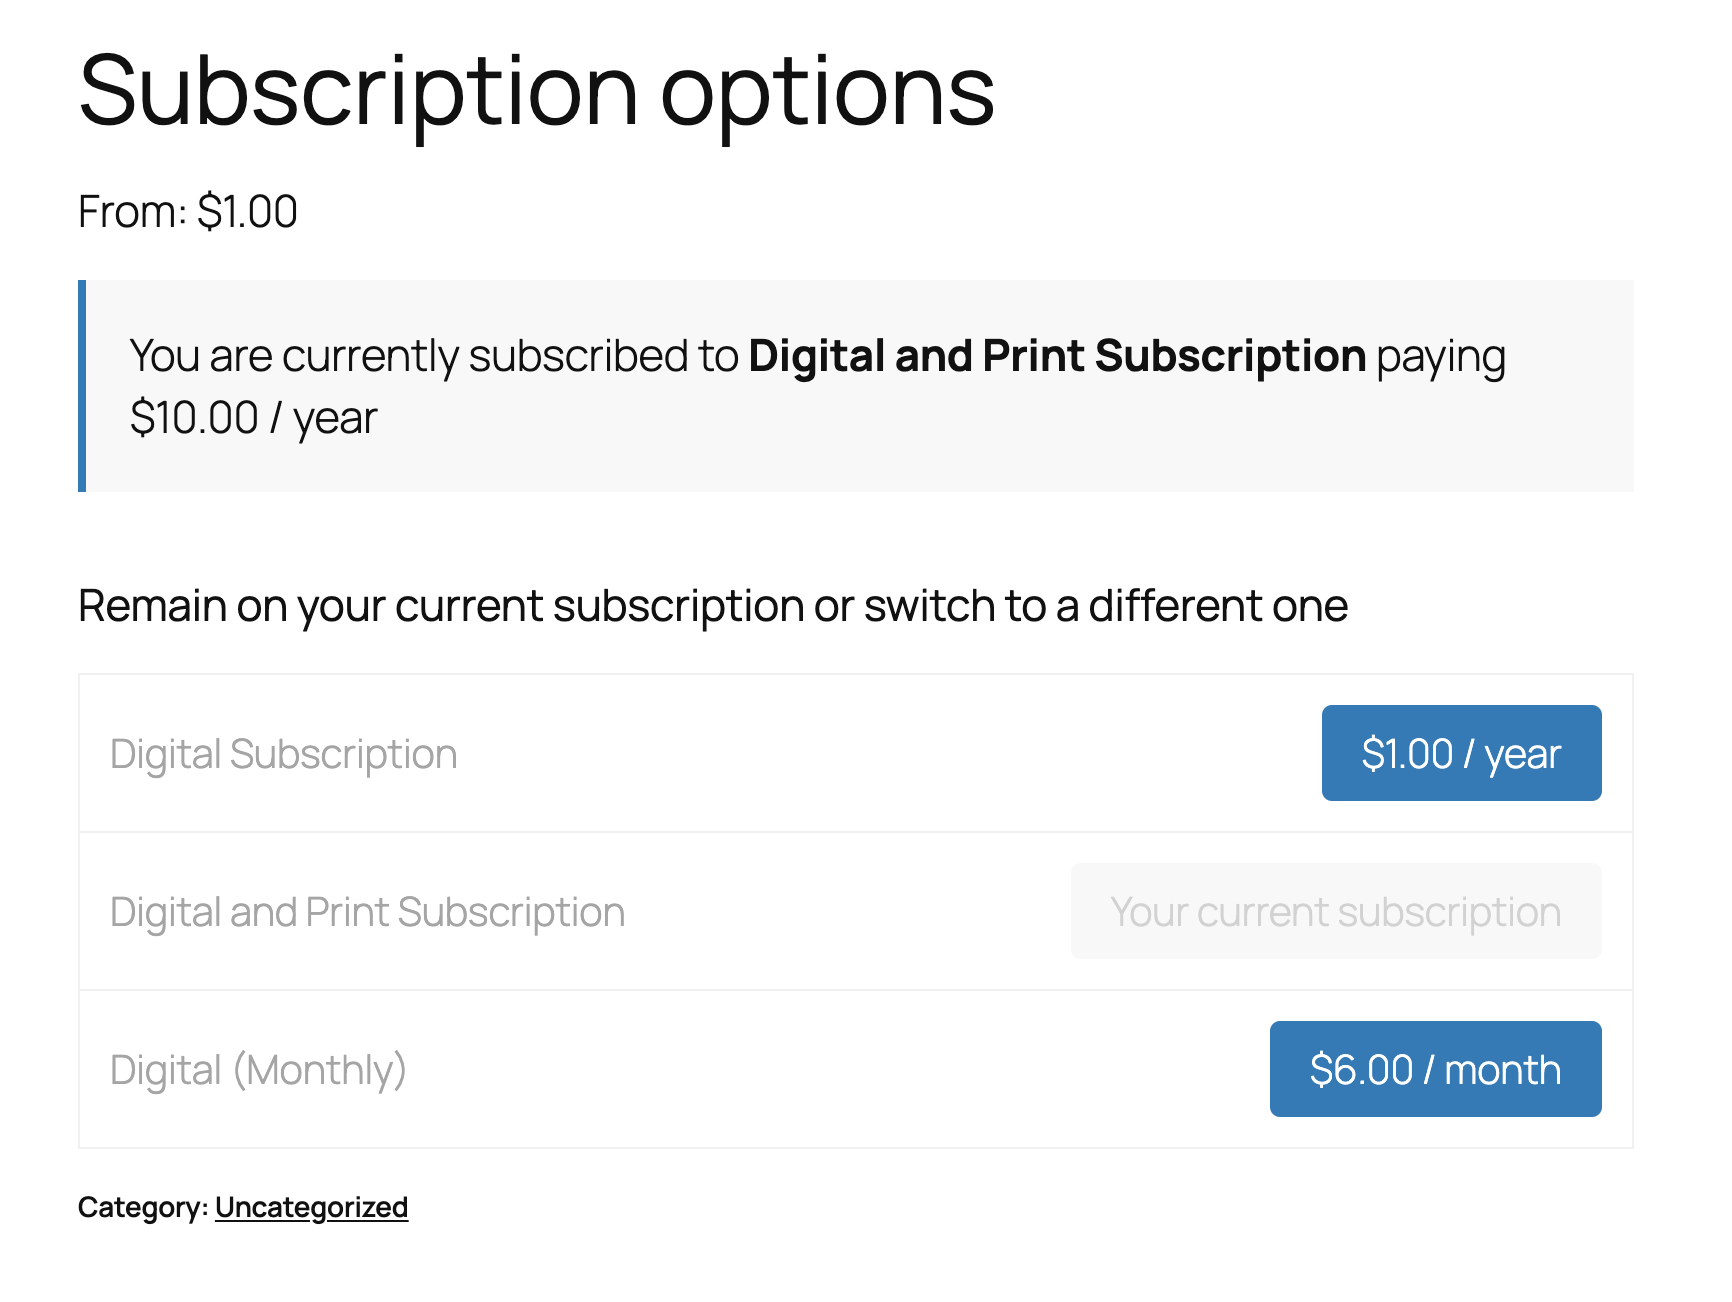Click the Remain on your current subscription heading
Screen dimensions: 1732x1302
pyautogui.click(x=712, y=605)
